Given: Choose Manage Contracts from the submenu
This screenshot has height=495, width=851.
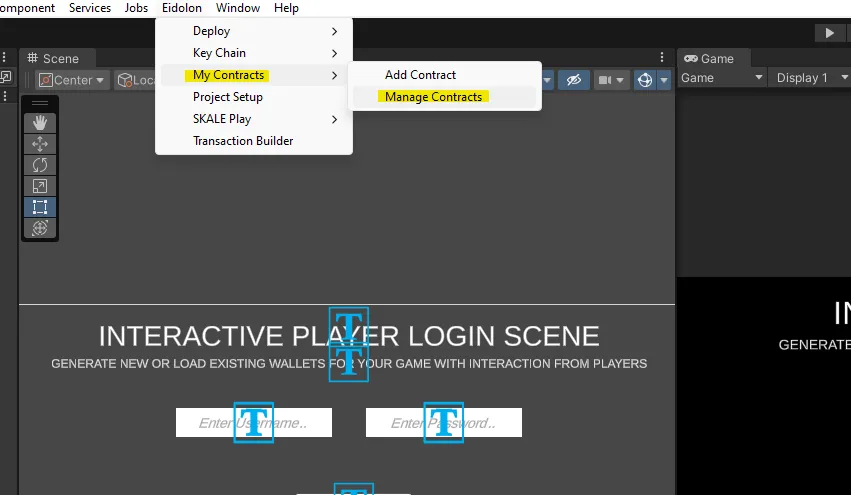Looking at the screenshot, I should [433, 97].
